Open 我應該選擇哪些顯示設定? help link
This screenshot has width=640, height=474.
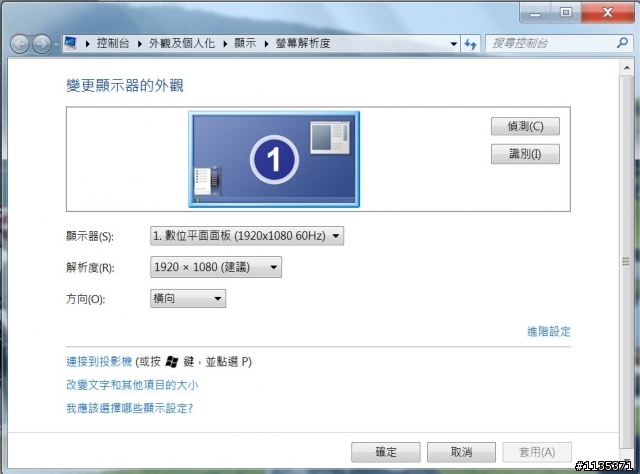[129, 408]
